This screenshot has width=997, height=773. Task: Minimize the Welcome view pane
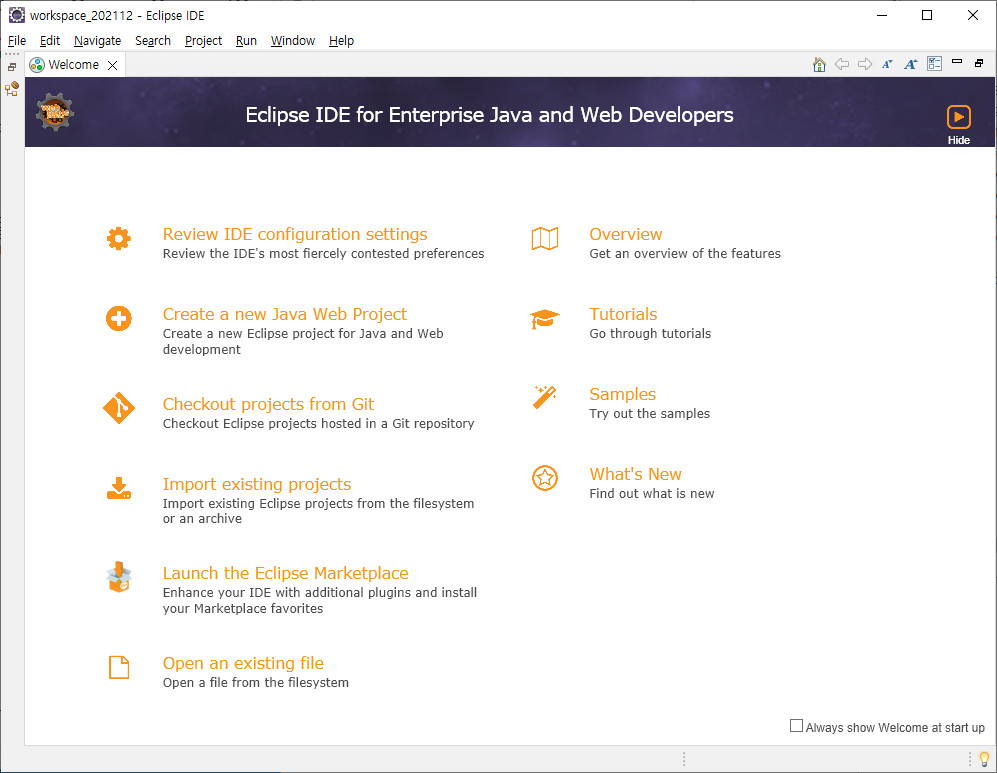point(957,62)
